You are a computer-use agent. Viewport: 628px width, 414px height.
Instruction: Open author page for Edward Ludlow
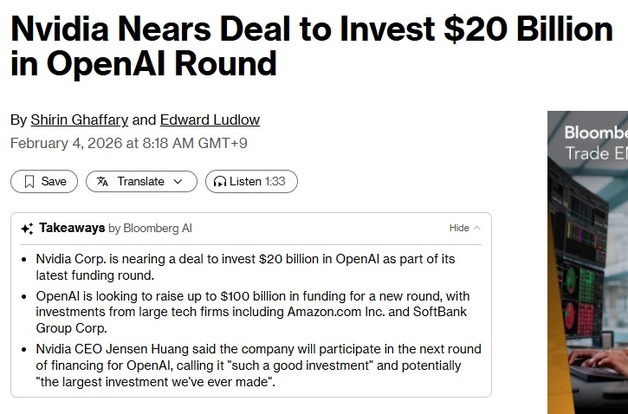pyautogui.click(x=210, y=120)
